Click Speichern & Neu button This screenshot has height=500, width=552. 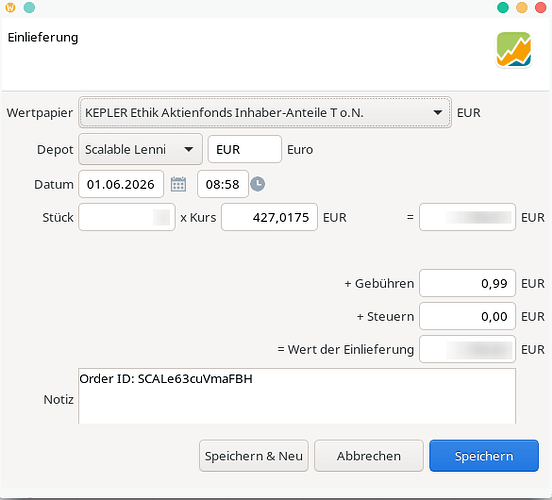click(254, 456)
